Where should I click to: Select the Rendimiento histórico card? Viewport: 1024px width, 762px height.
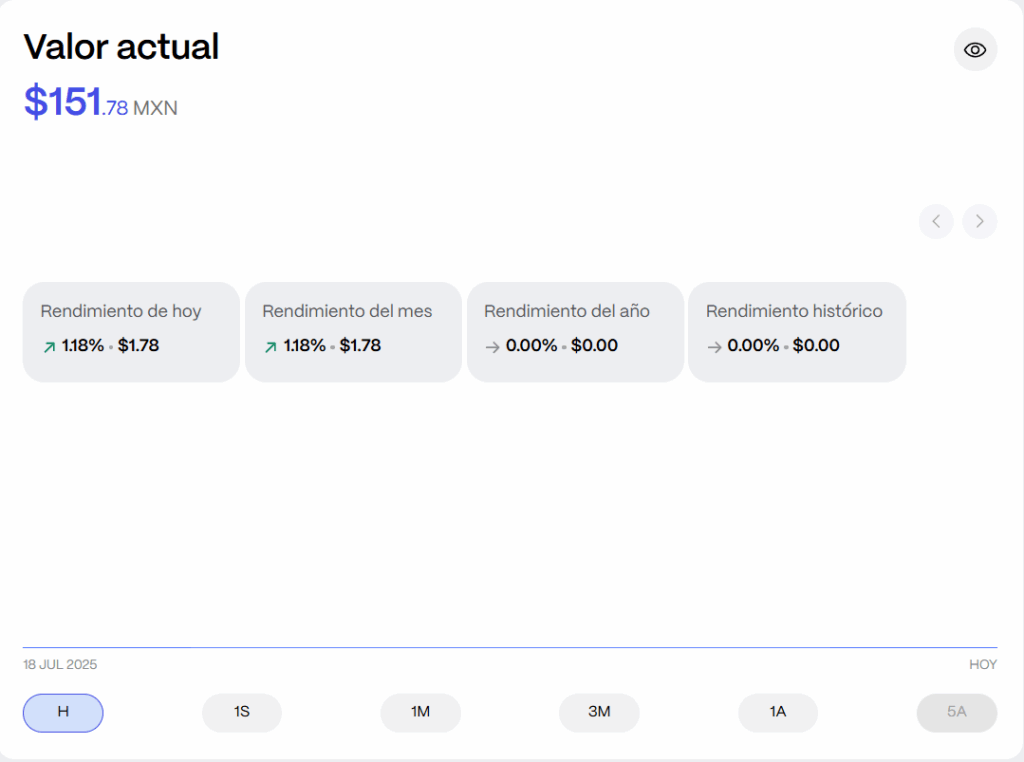click(797, 331)
